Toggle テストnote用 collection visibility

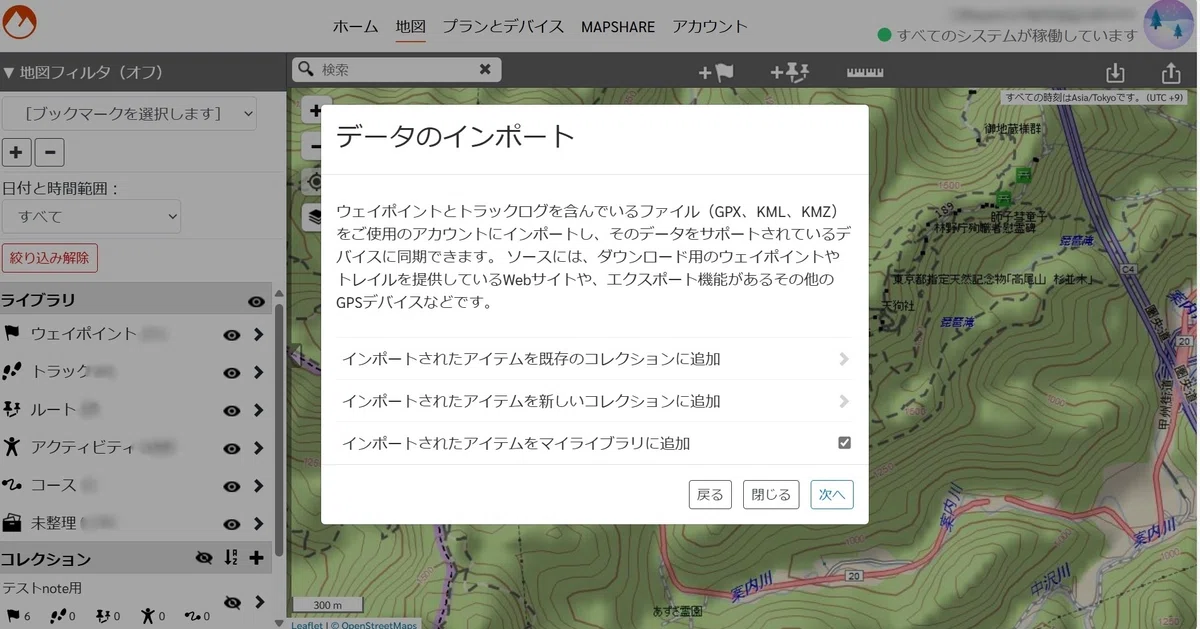point(233,602)
